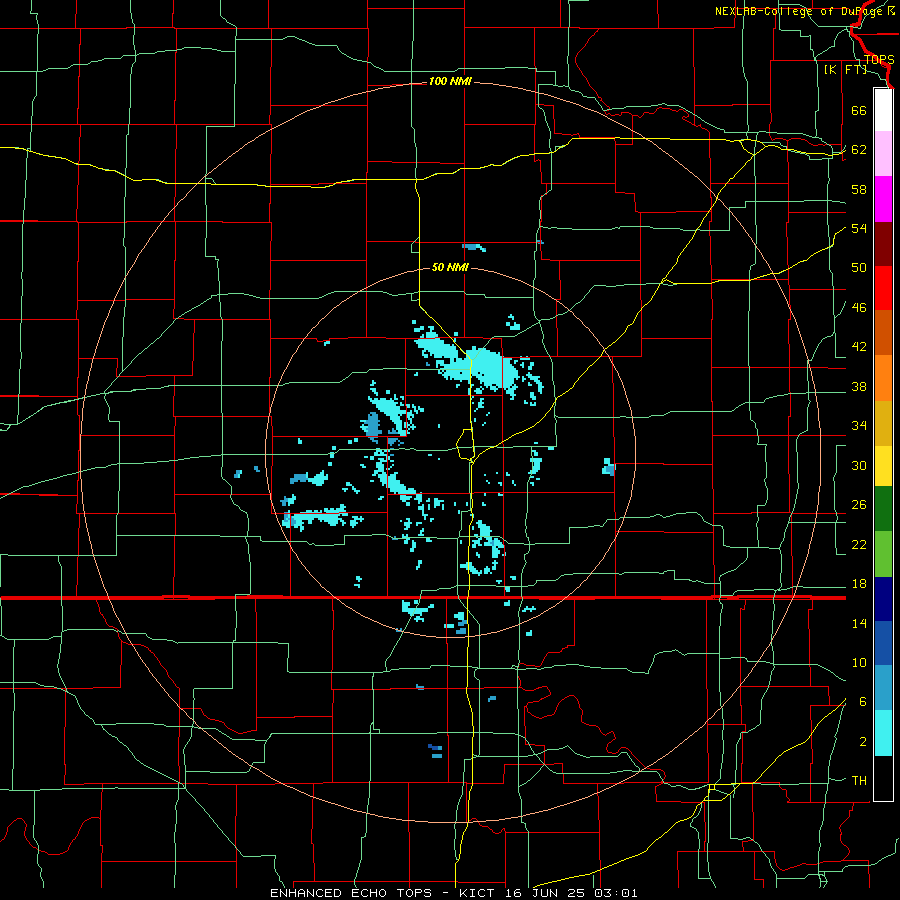Click the legend value 50
The image size is (900, 900).
point(859,268)
